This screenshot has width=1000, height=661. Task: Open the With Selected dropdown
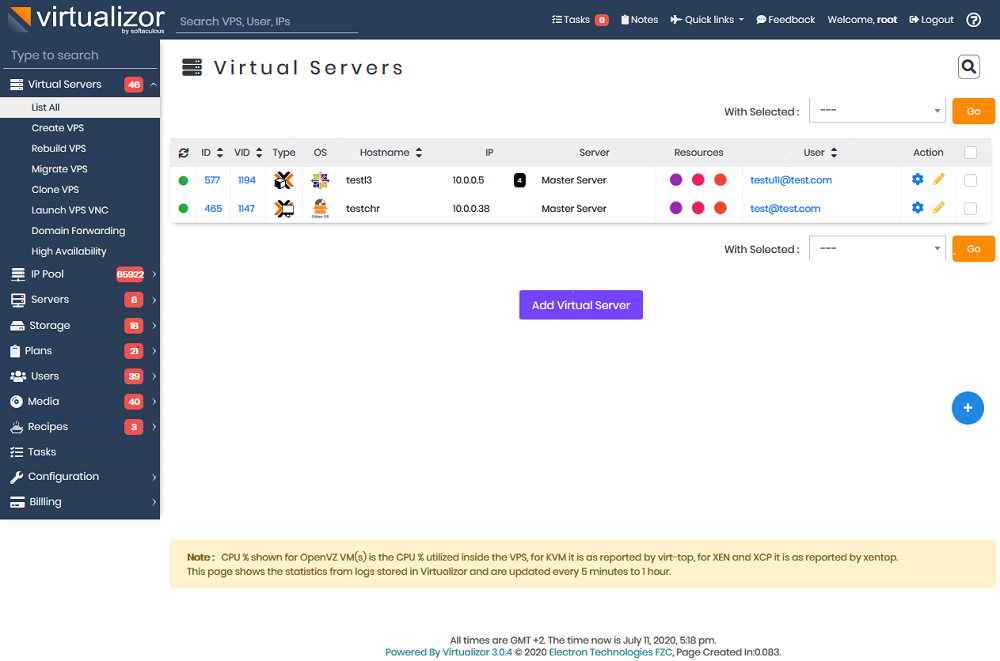point(877,110)
